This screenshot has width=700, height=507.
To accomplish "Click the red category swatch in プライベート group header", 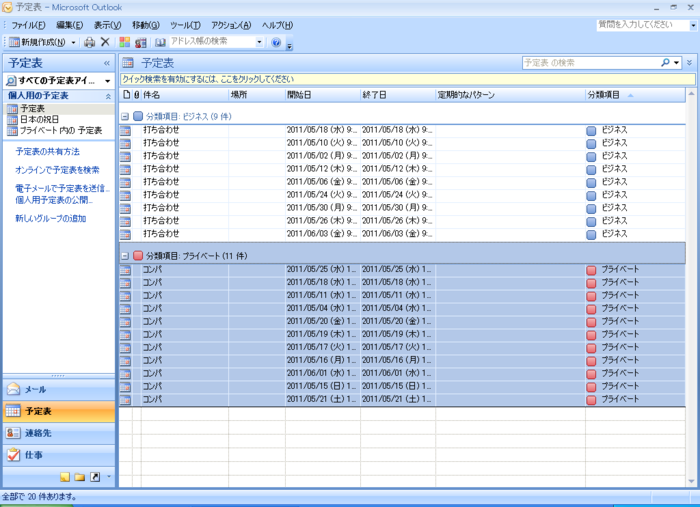I will click(138, 255).
